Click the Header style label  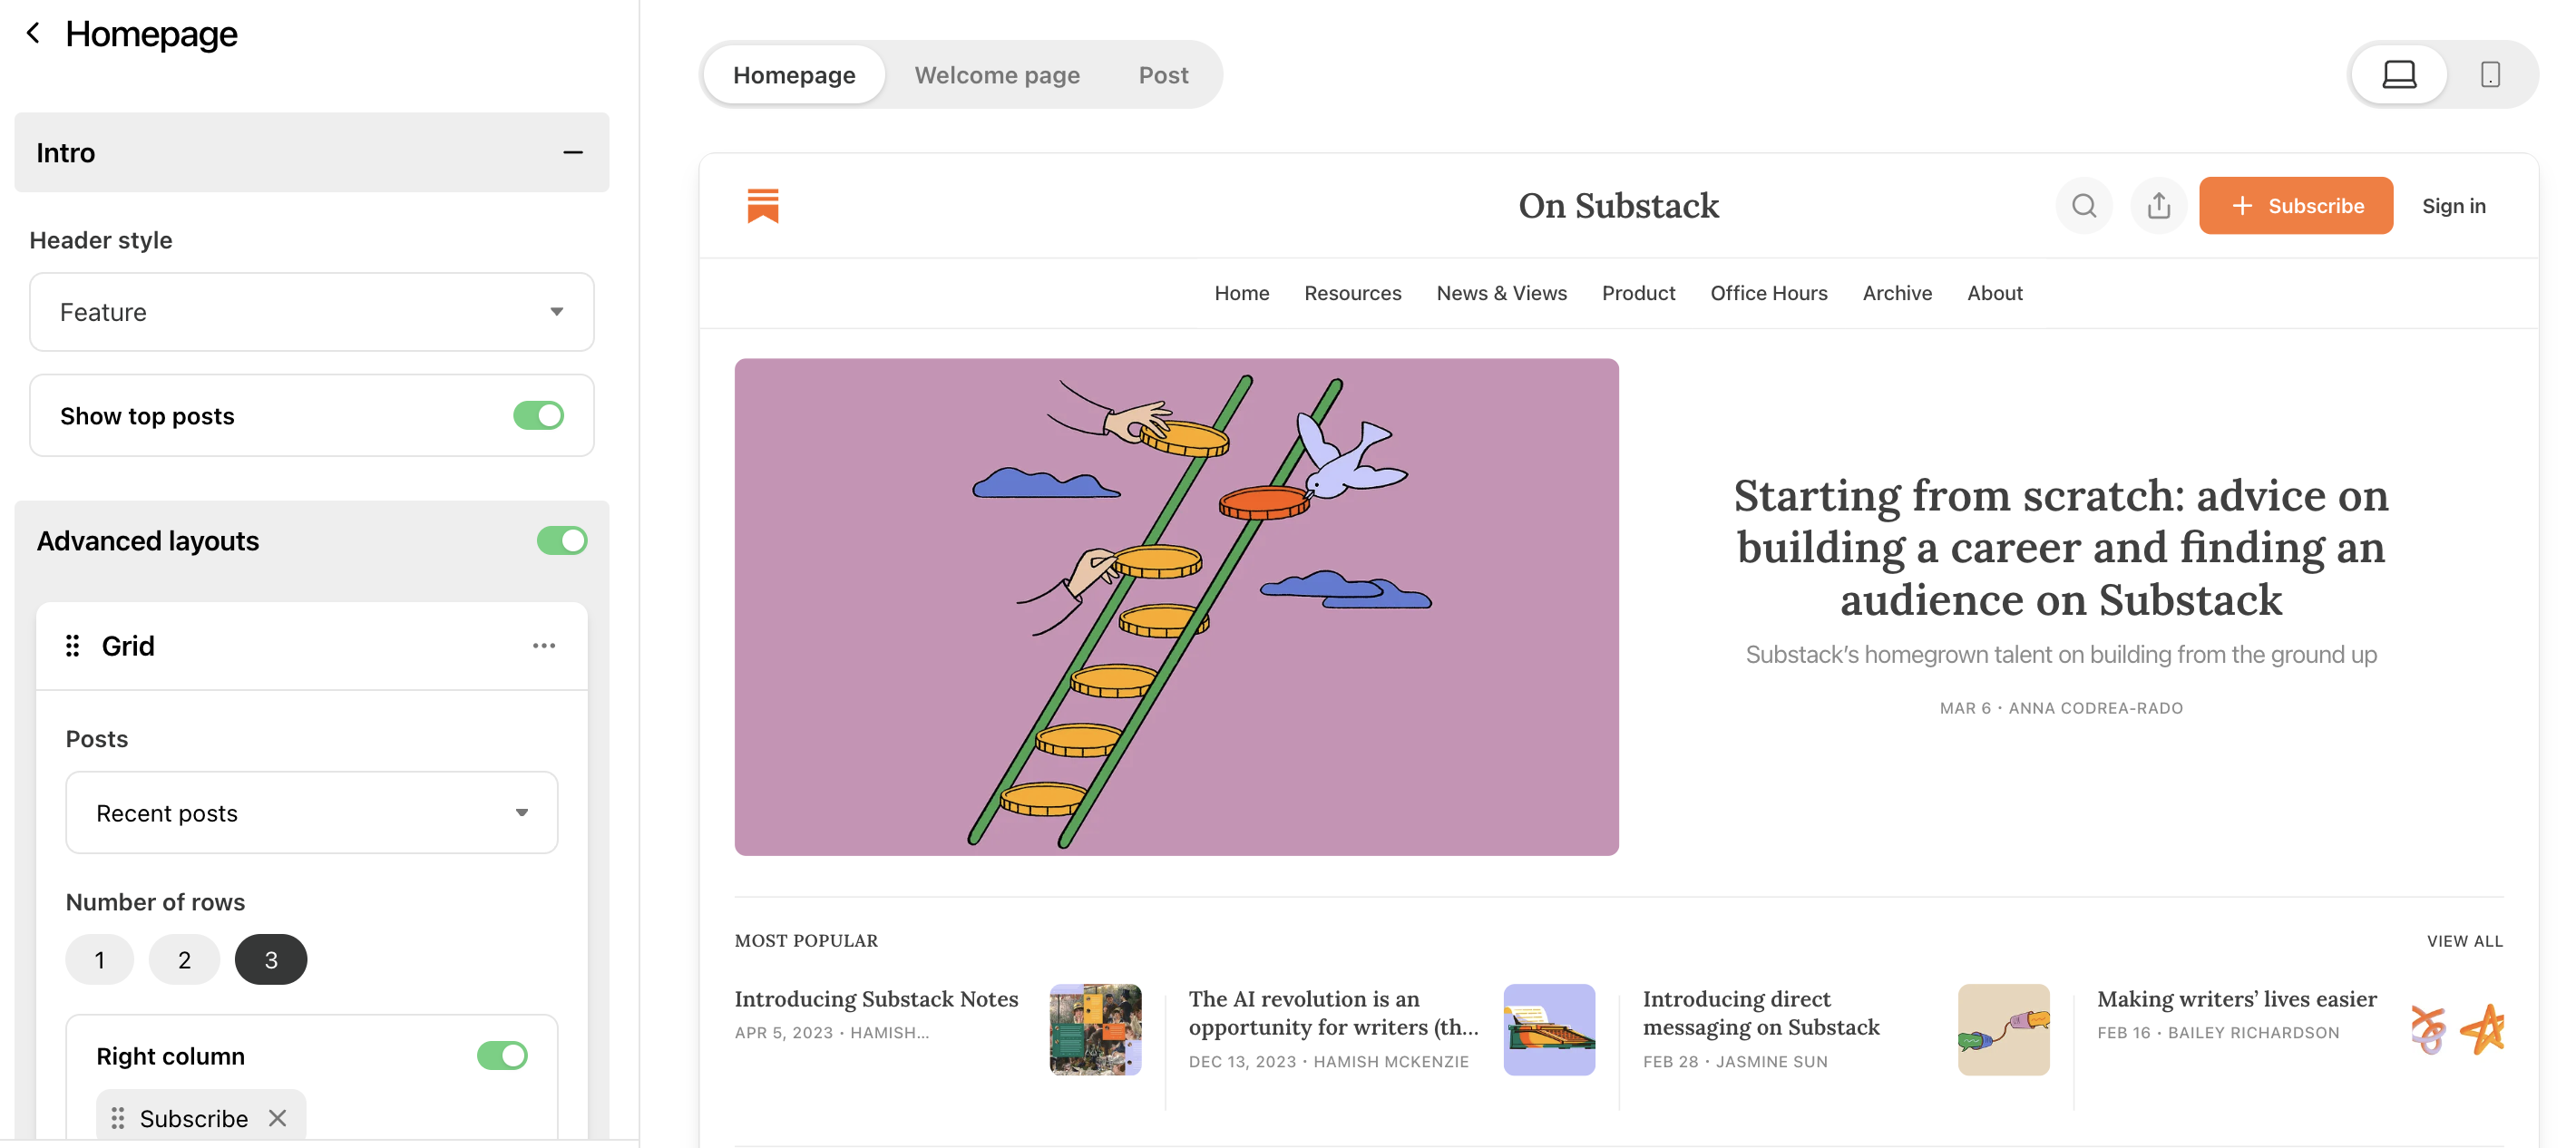tap(101, 240)
